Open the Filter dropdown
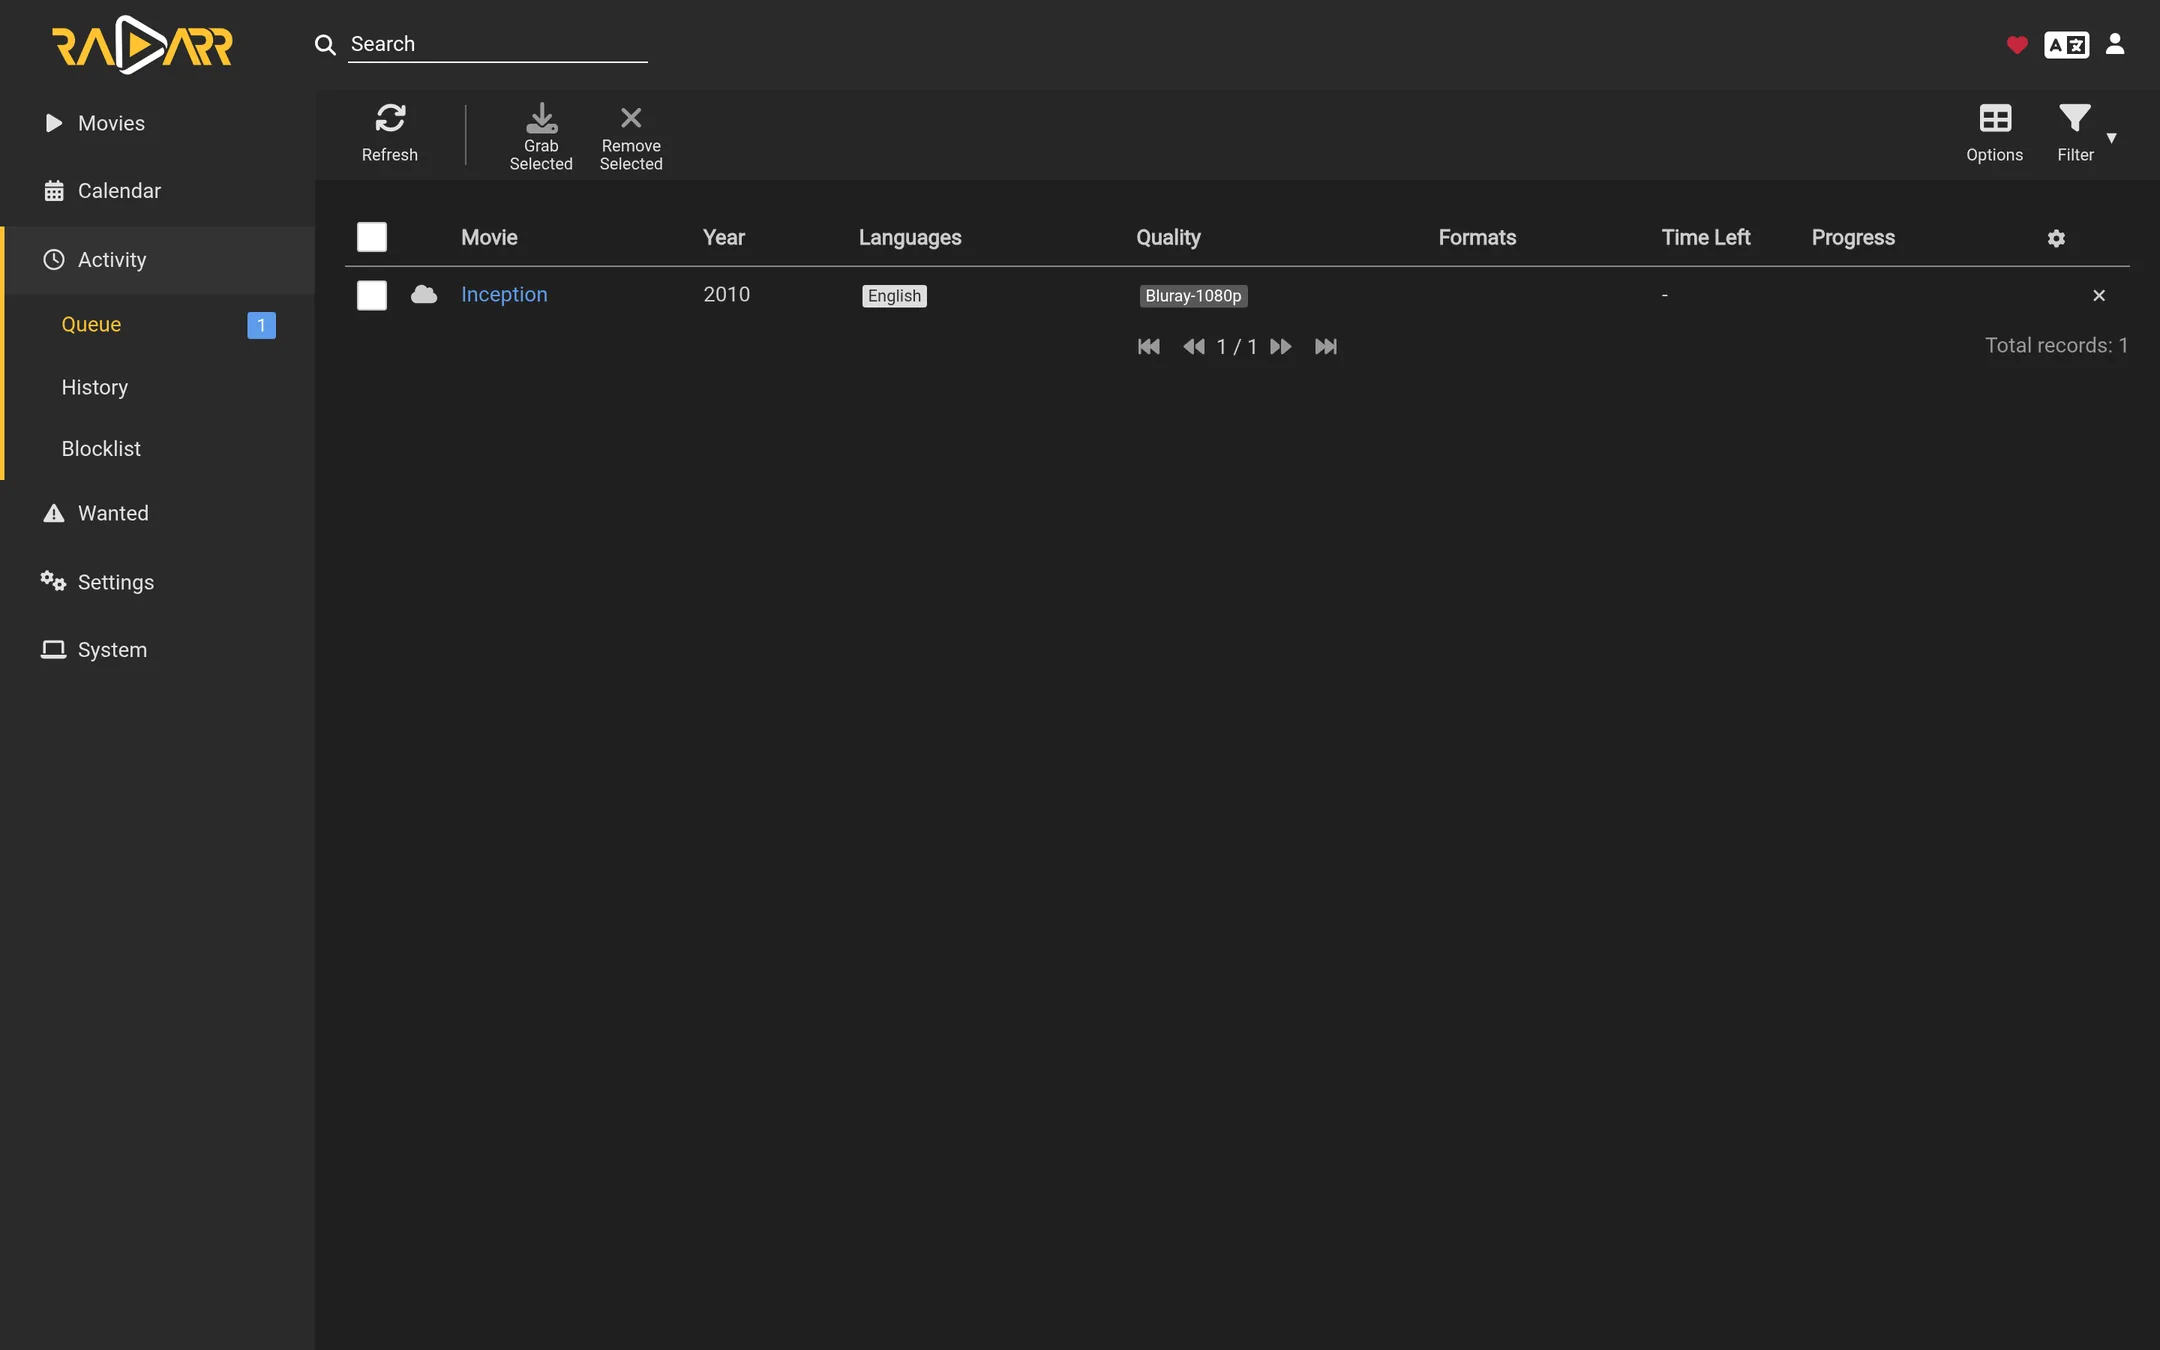 2086,134
